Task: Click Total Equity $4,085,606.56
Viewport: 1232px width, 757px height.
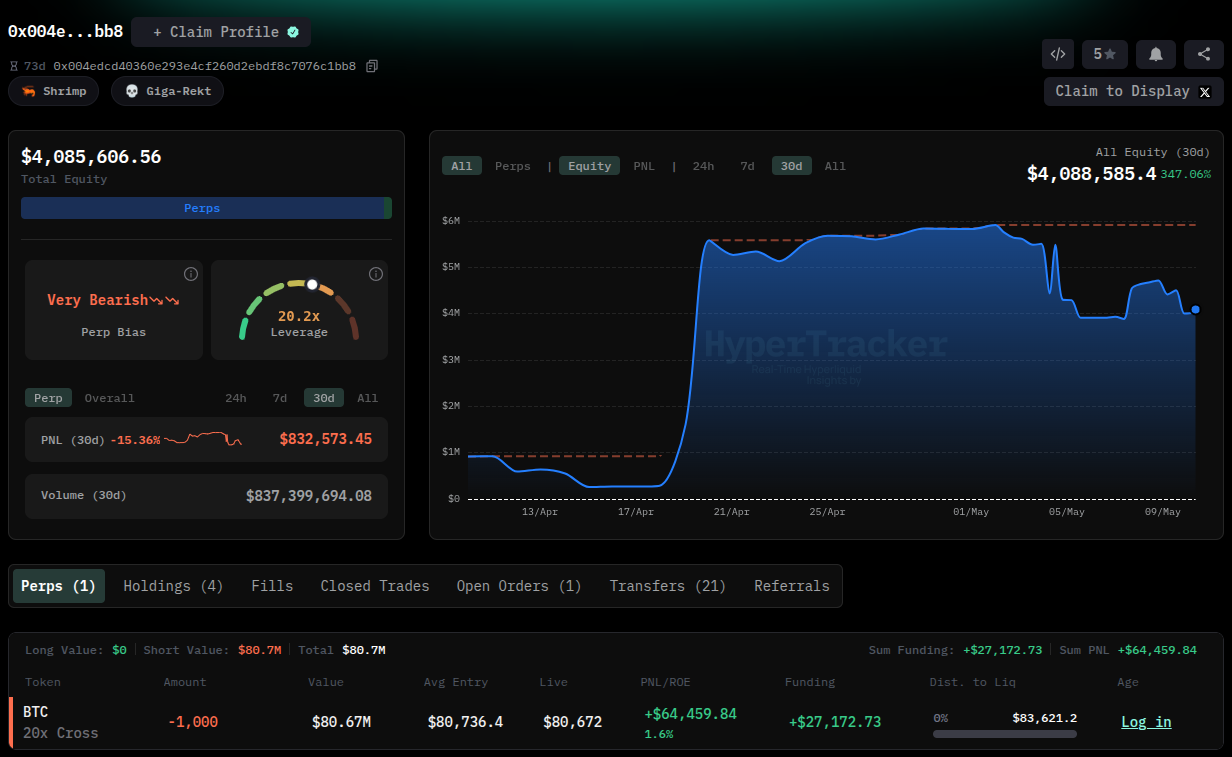Action: (x=91, y=157)
